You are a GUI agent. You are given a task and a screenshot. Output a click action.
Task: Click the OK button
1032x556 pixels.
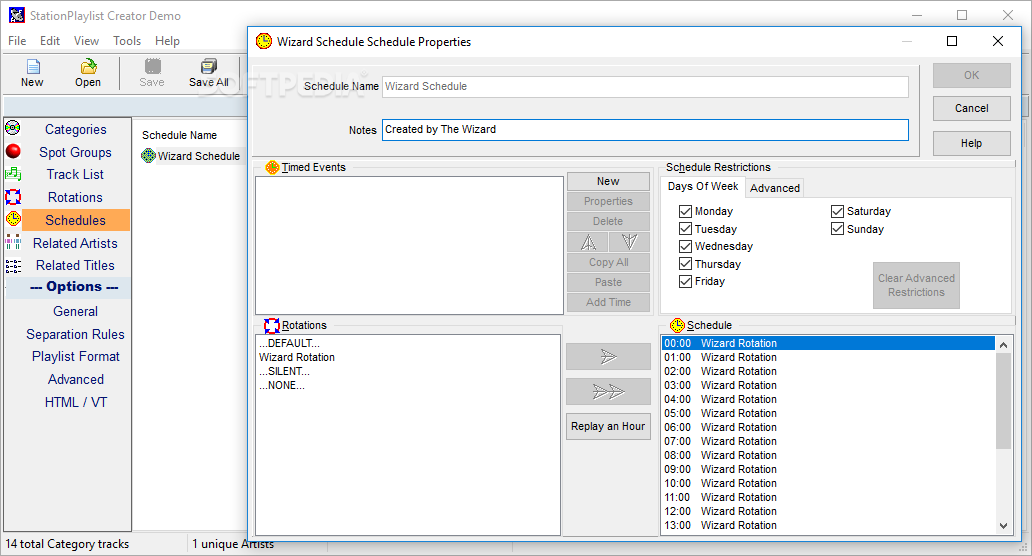pos(971,76)
